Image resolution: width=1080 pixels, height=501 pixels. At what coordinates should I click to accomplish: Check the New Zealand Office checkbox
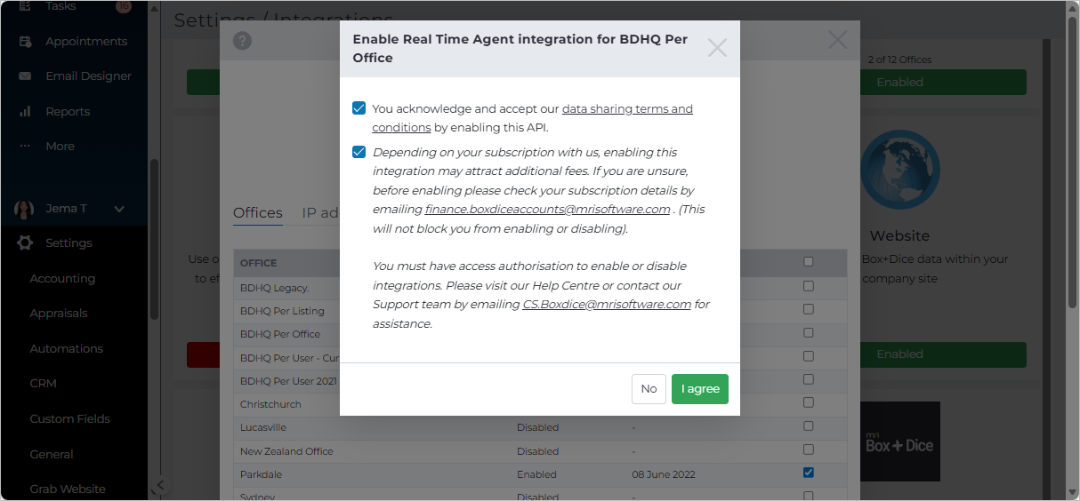click(808, 449)
